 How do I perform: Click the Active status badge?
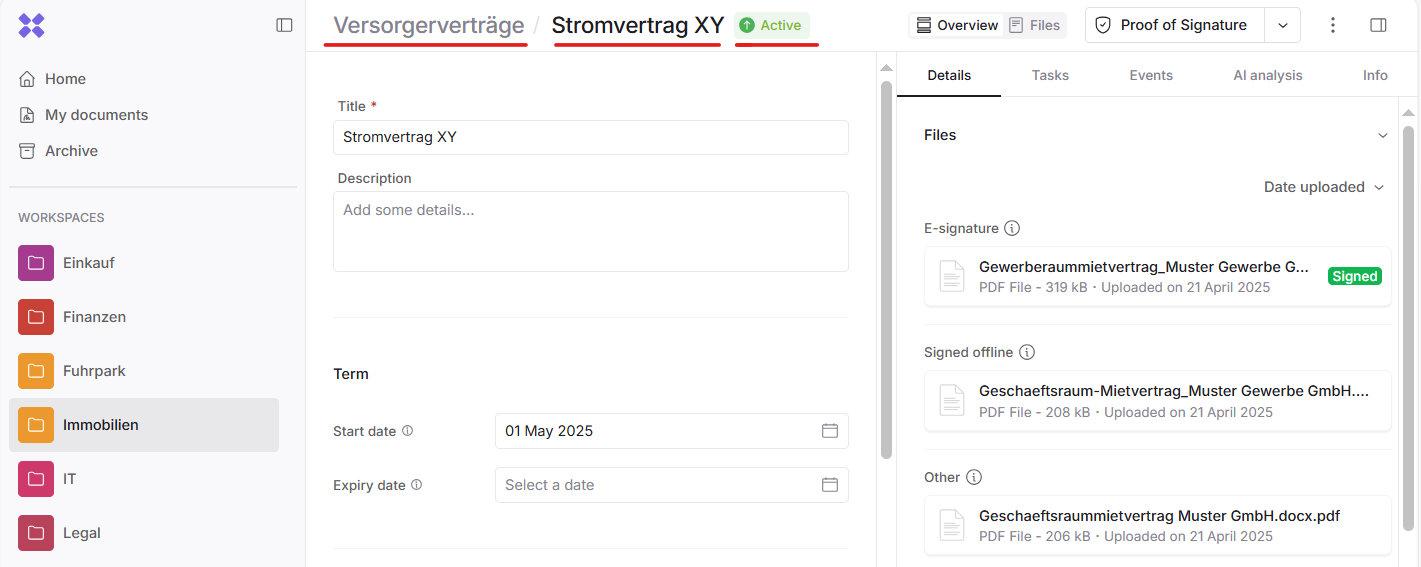point(771,25)
